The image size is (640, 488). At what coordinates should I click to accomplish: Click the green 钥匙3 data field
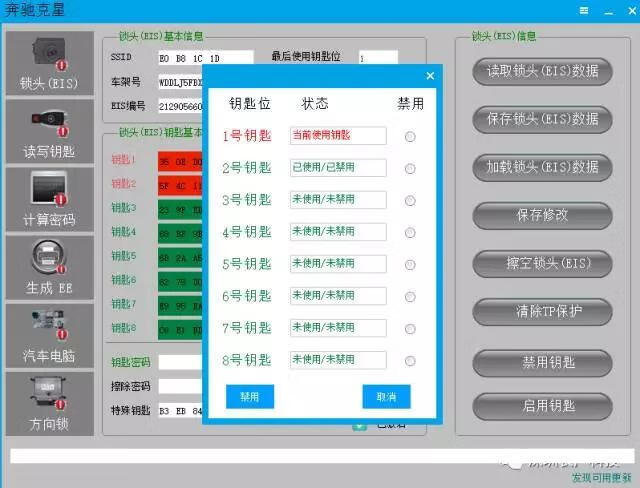180,210
